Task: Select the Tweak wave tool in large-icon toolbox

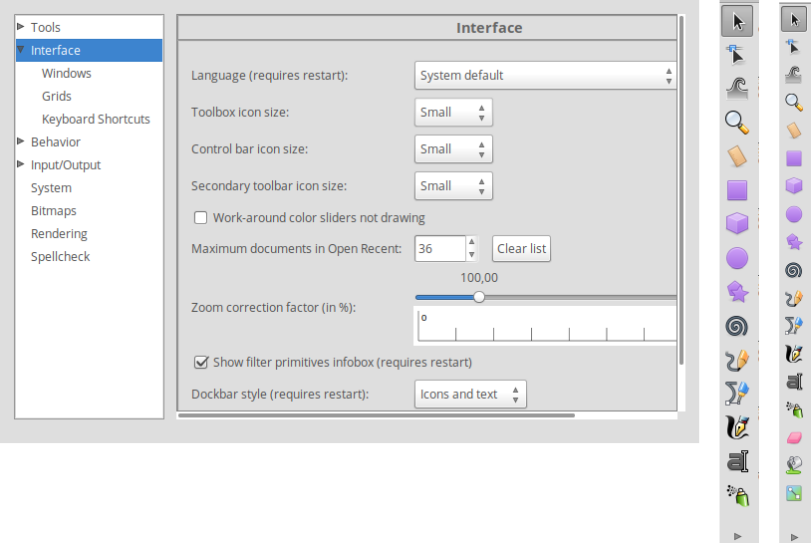Action: [737, 88]
